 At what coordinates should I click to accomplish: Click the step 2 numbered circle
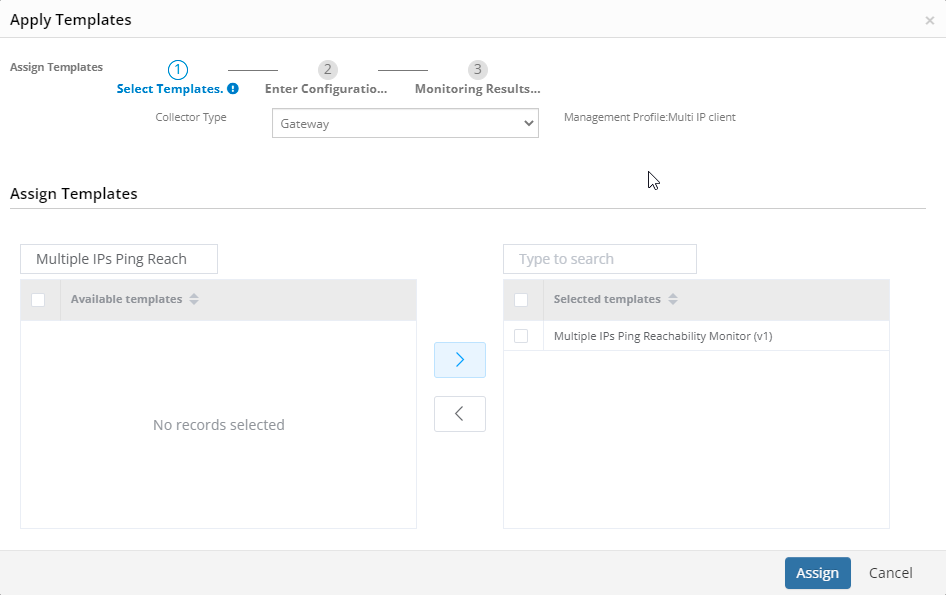tap(327, 69)
